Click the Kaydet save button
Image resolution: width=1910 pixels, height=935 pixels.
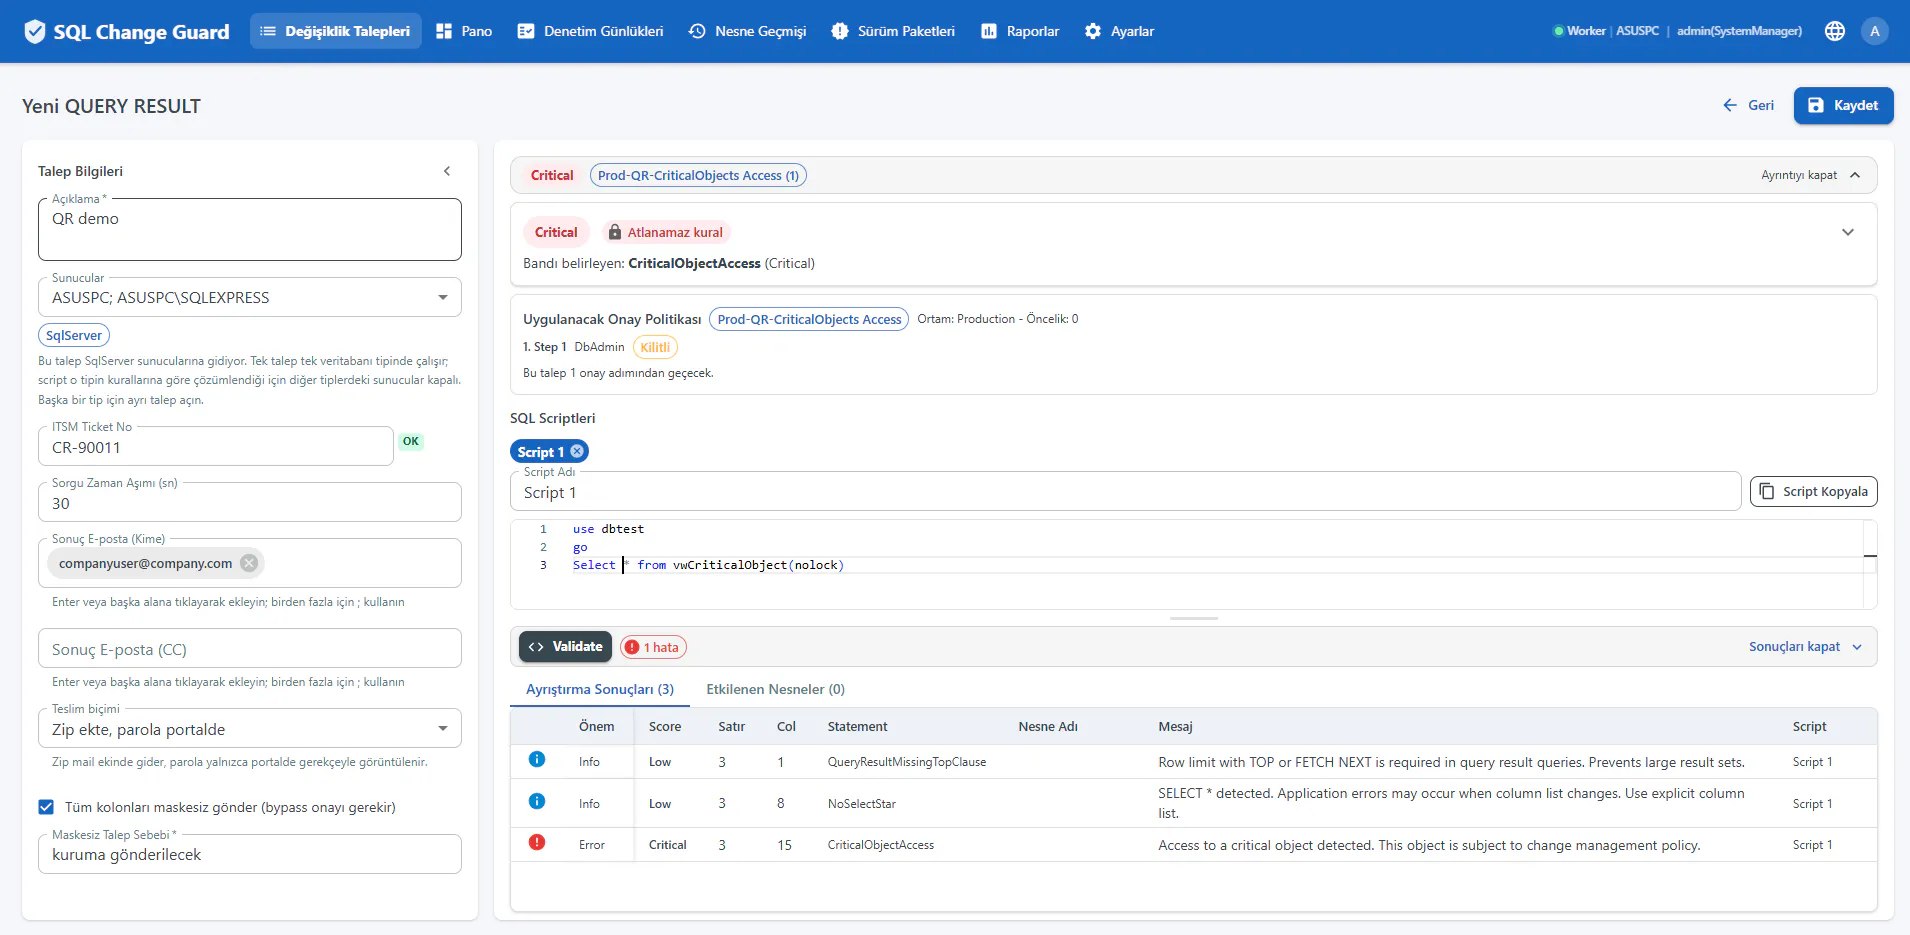pyautogui.click(x=1843, y=105)
